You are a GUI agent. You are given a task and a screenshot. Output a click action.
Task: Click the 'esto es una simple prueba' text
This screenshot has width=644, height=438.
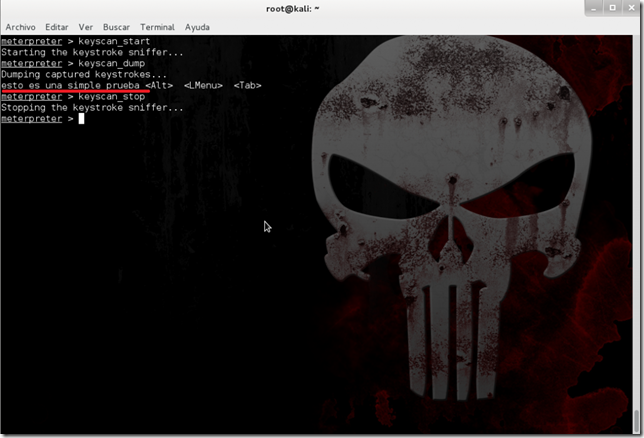click(x=70, y=85)
